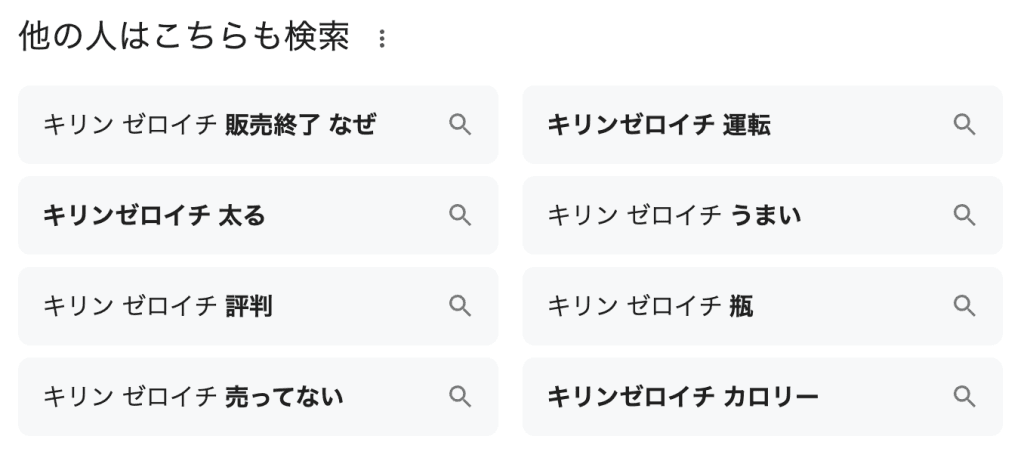Click the magnifier icon beside 評判 suggestion
Viewport: 1024px width, 458px height.
click(x=460, y=306)
